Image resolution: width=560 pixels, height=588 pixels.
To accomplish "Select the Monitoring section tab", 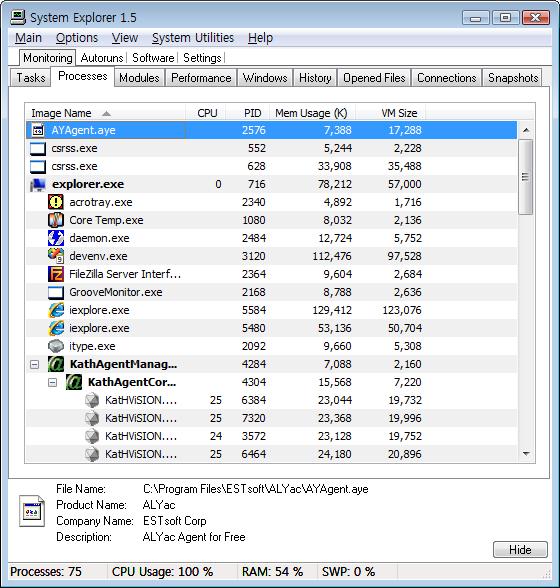I will (48, 58).
